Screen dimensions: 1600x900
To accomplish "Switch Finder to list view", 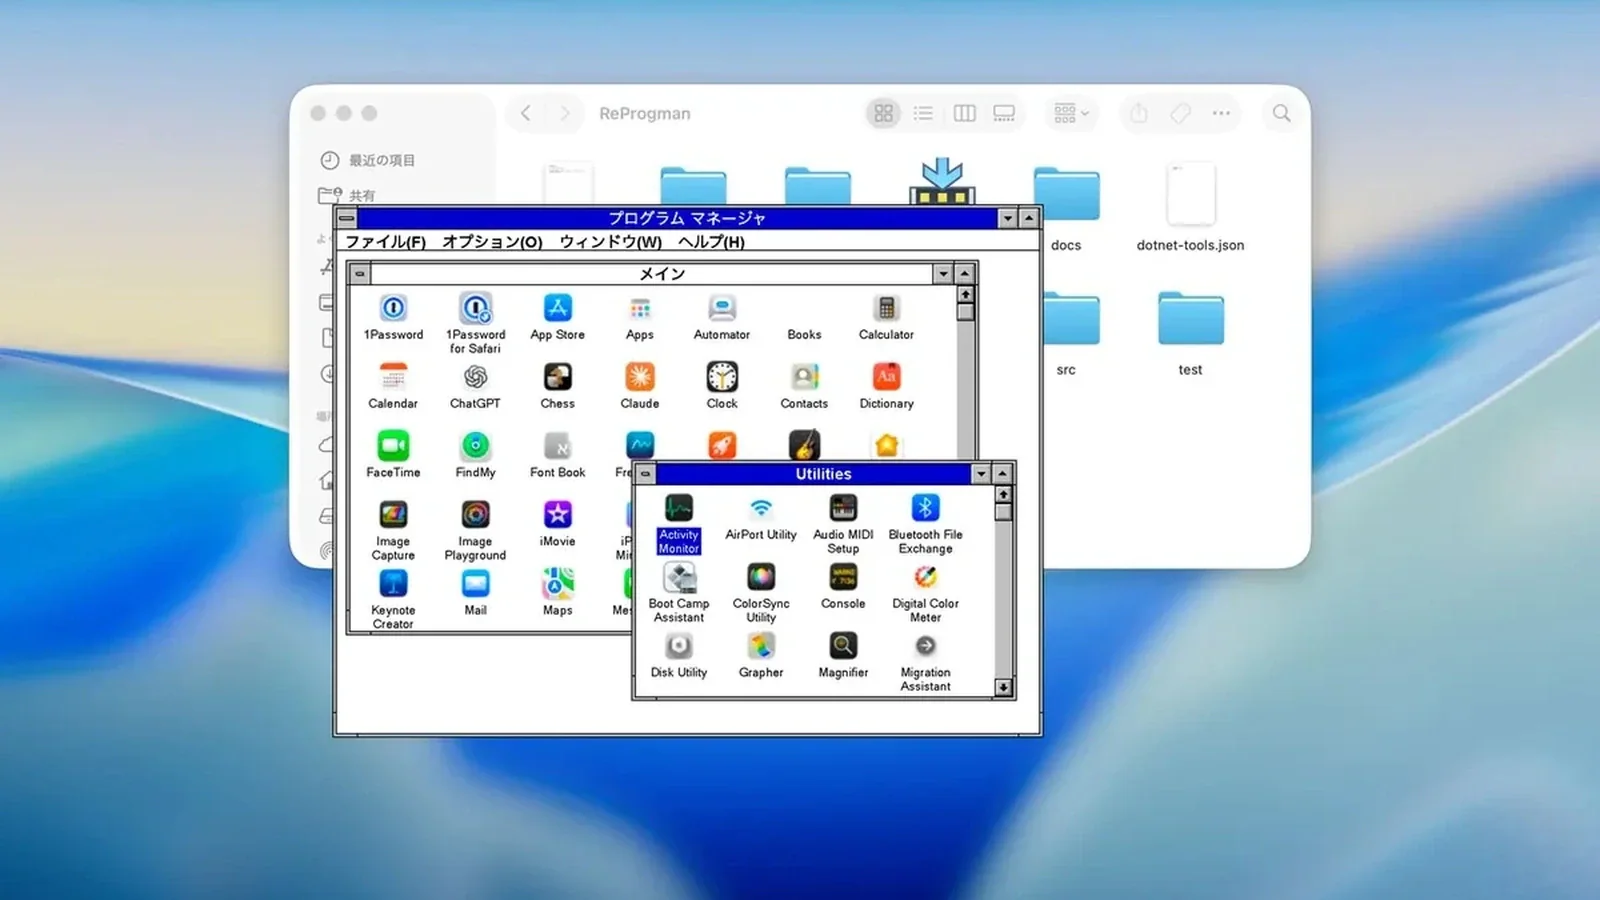I will click(923, 113).
